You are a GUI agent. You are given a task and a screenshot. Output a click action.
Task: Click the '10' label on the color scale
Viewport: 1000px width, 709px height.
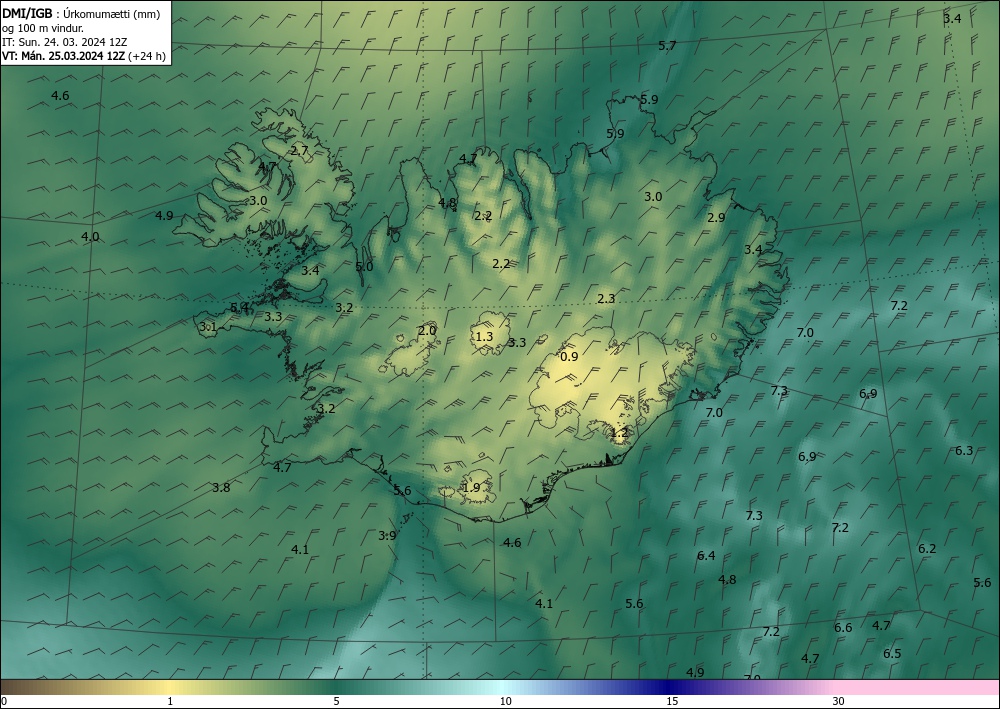(506, 701)
